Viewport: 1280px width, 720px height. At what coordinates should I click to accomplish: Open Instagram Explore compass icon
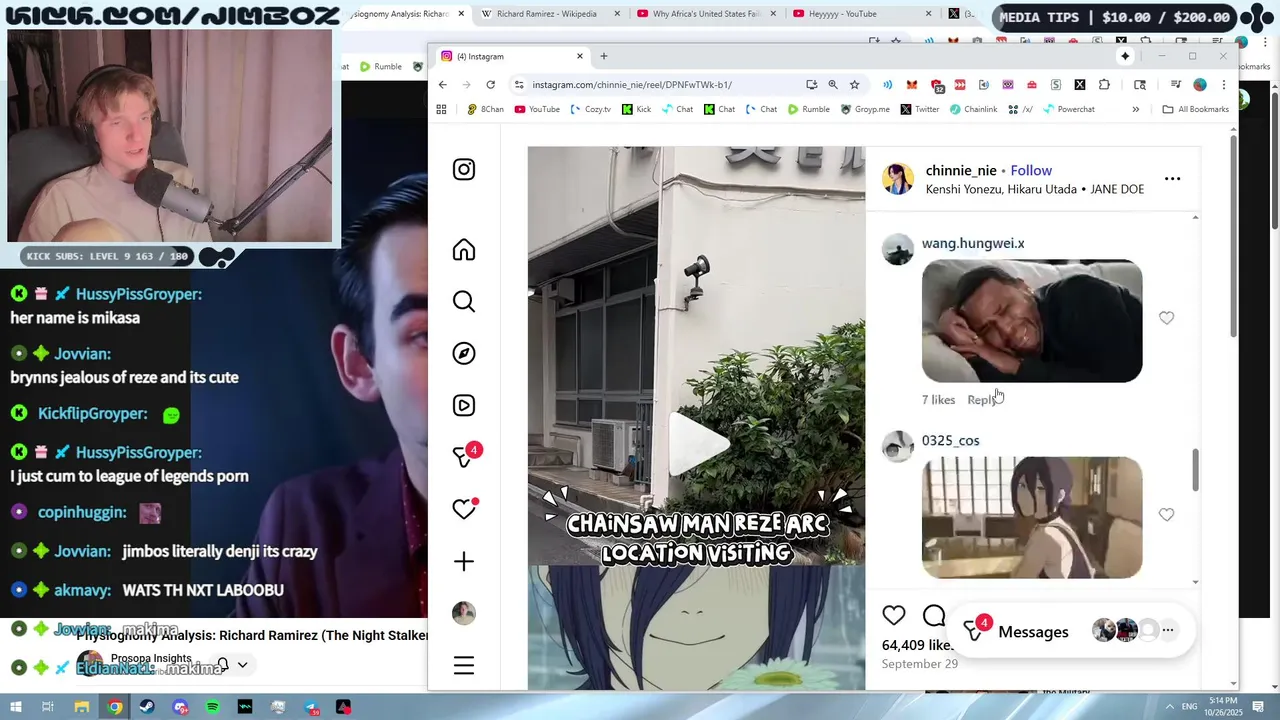464,353
